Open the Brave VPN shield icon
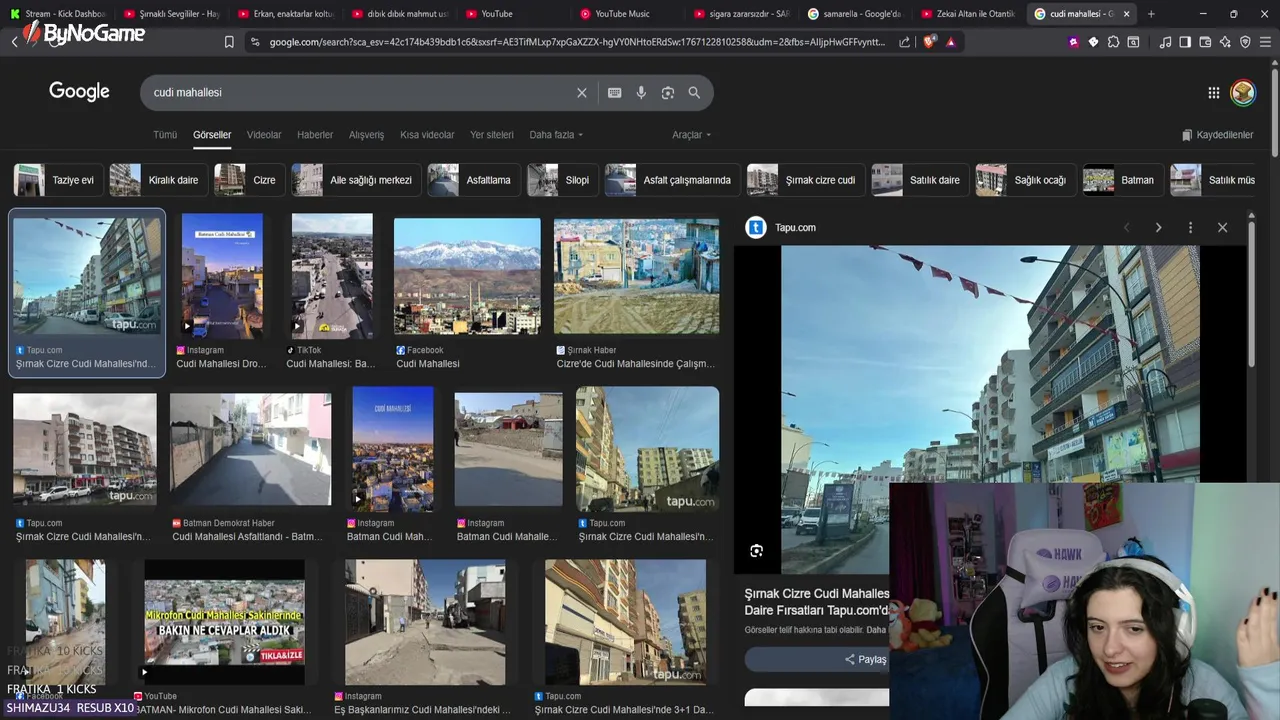1280x720 pixels. [x=1245, y=42]
